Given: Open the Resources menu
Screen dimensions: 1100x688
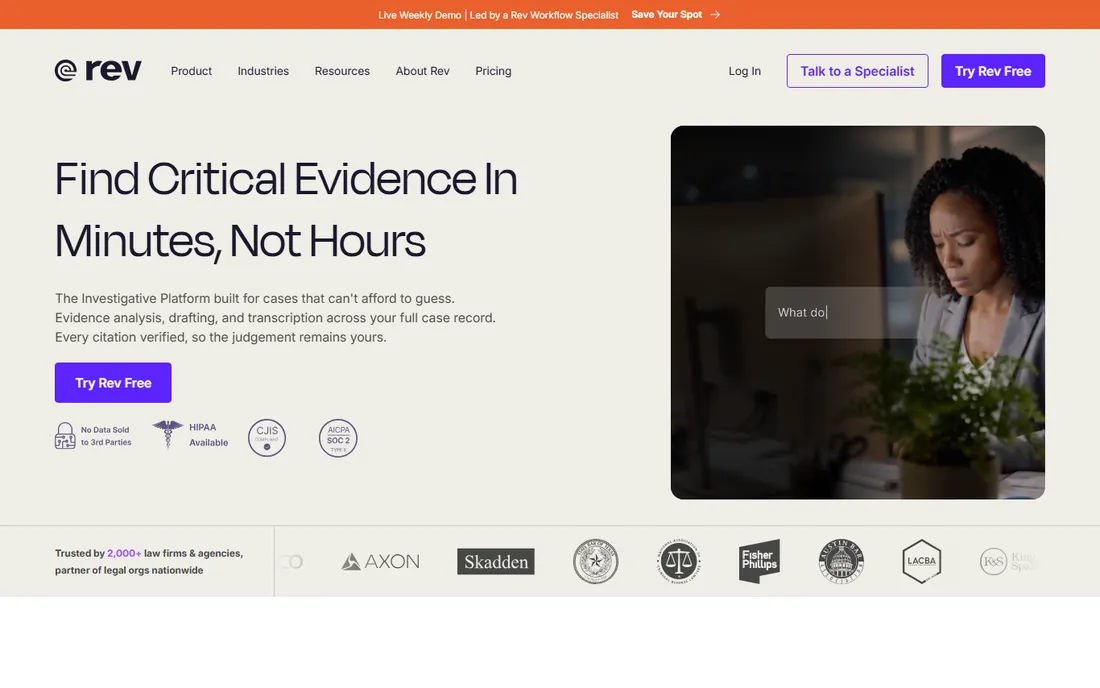Looking at the screenshot, I should click(x=342, y=71).
